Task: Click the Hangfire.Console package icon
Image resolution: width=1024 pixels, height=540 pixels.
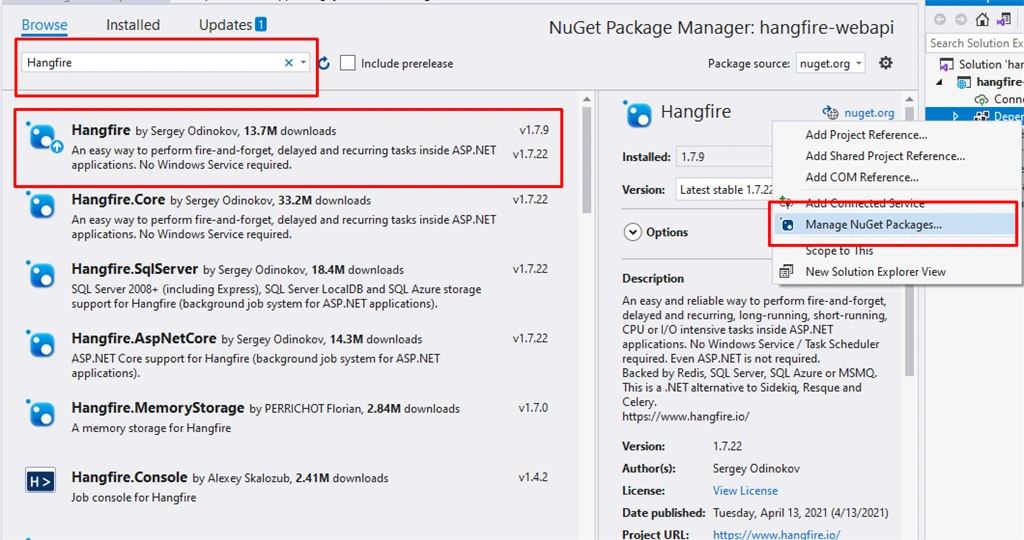Action: pos(40,481)
